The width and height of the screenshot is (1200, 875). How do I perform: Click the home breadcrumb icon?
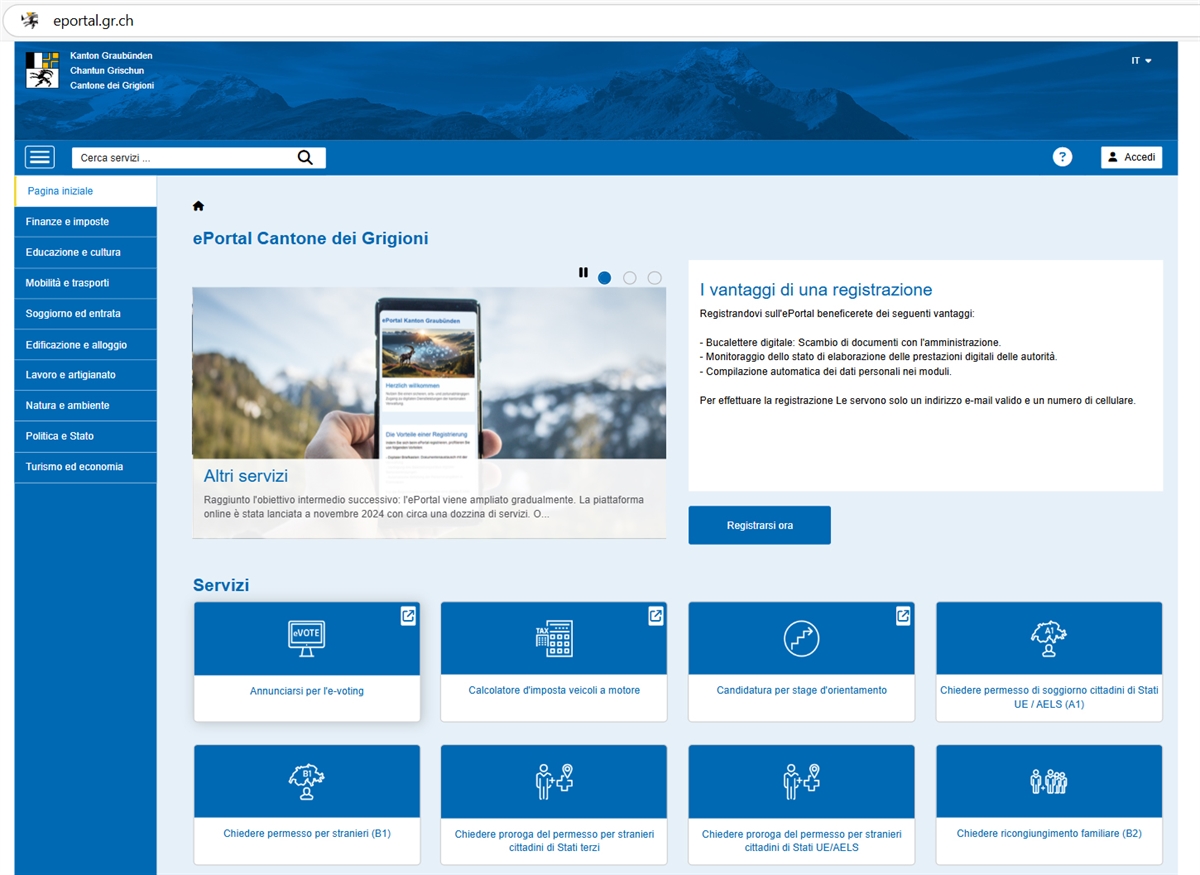pyautogui.click(x=198, y=206)
